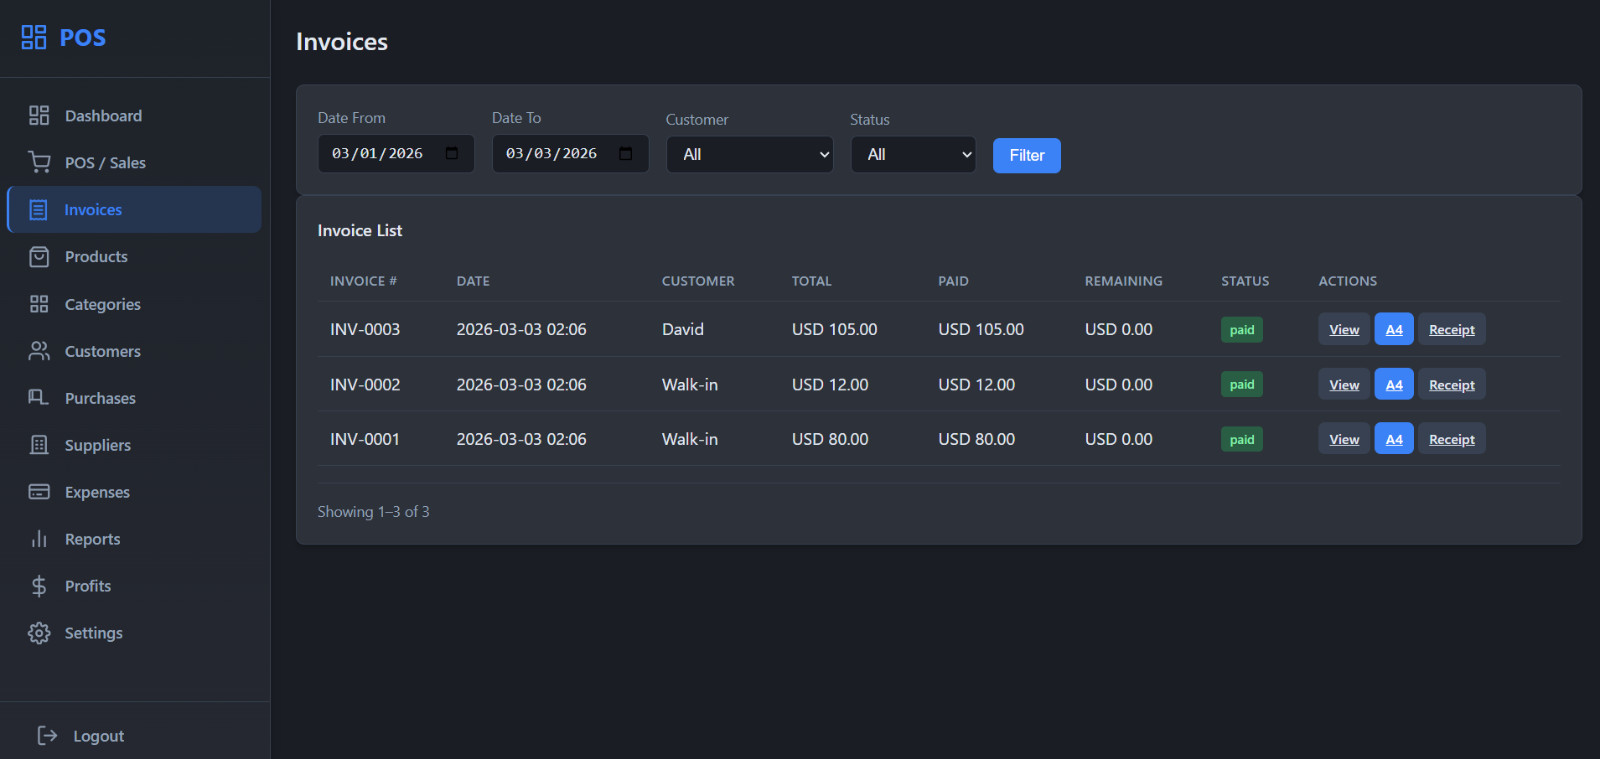This screenshot has height=759, width=1600.
Task: Click the POS logo icon
Action: [34, 38]
